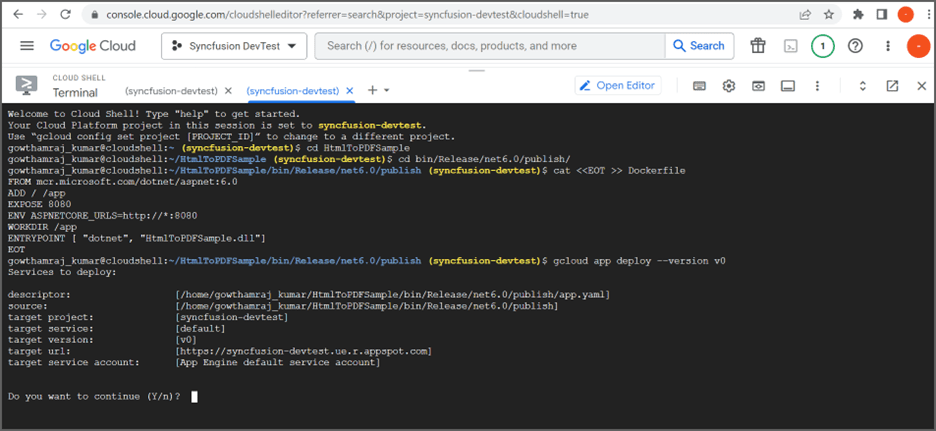Toggle the on-screen keyboard icon
This screenshot has width=936, height=431.
pos(700,86)
